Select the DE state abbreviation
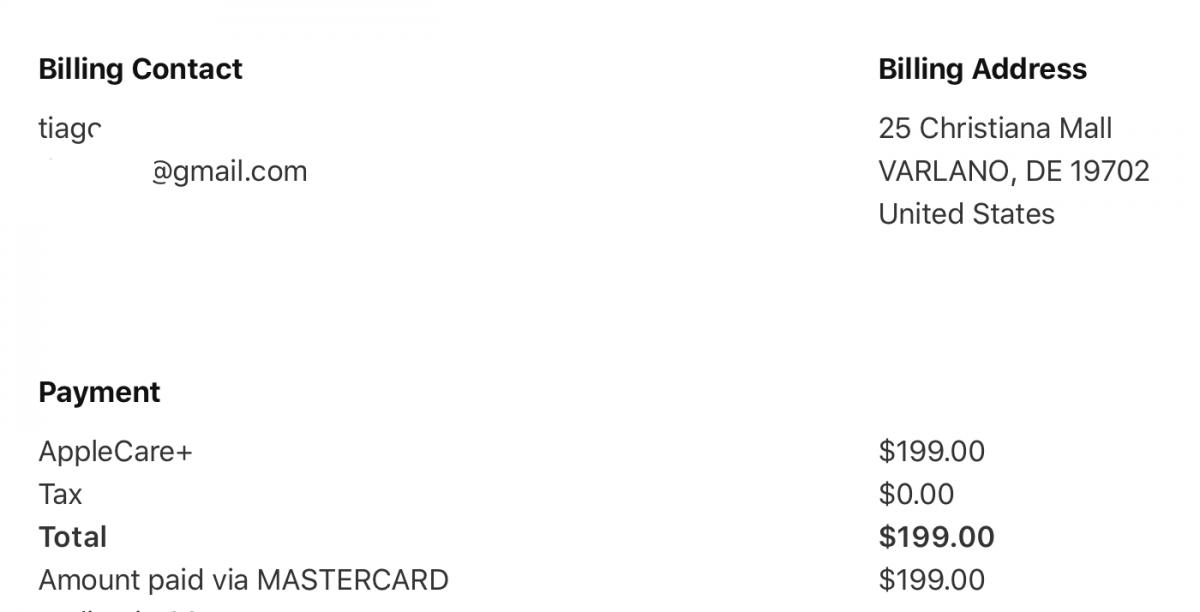This screenshot has width=1200, height=612. [x=1044, y=171]
